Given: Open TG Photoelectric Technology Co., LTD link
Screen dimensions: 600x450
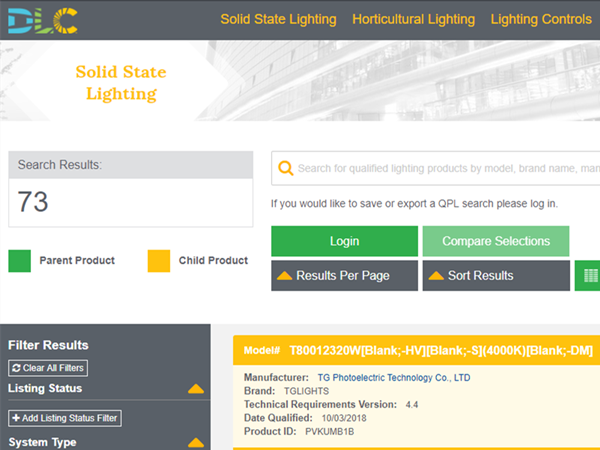Looking at the screenshot, I should 394,378.
